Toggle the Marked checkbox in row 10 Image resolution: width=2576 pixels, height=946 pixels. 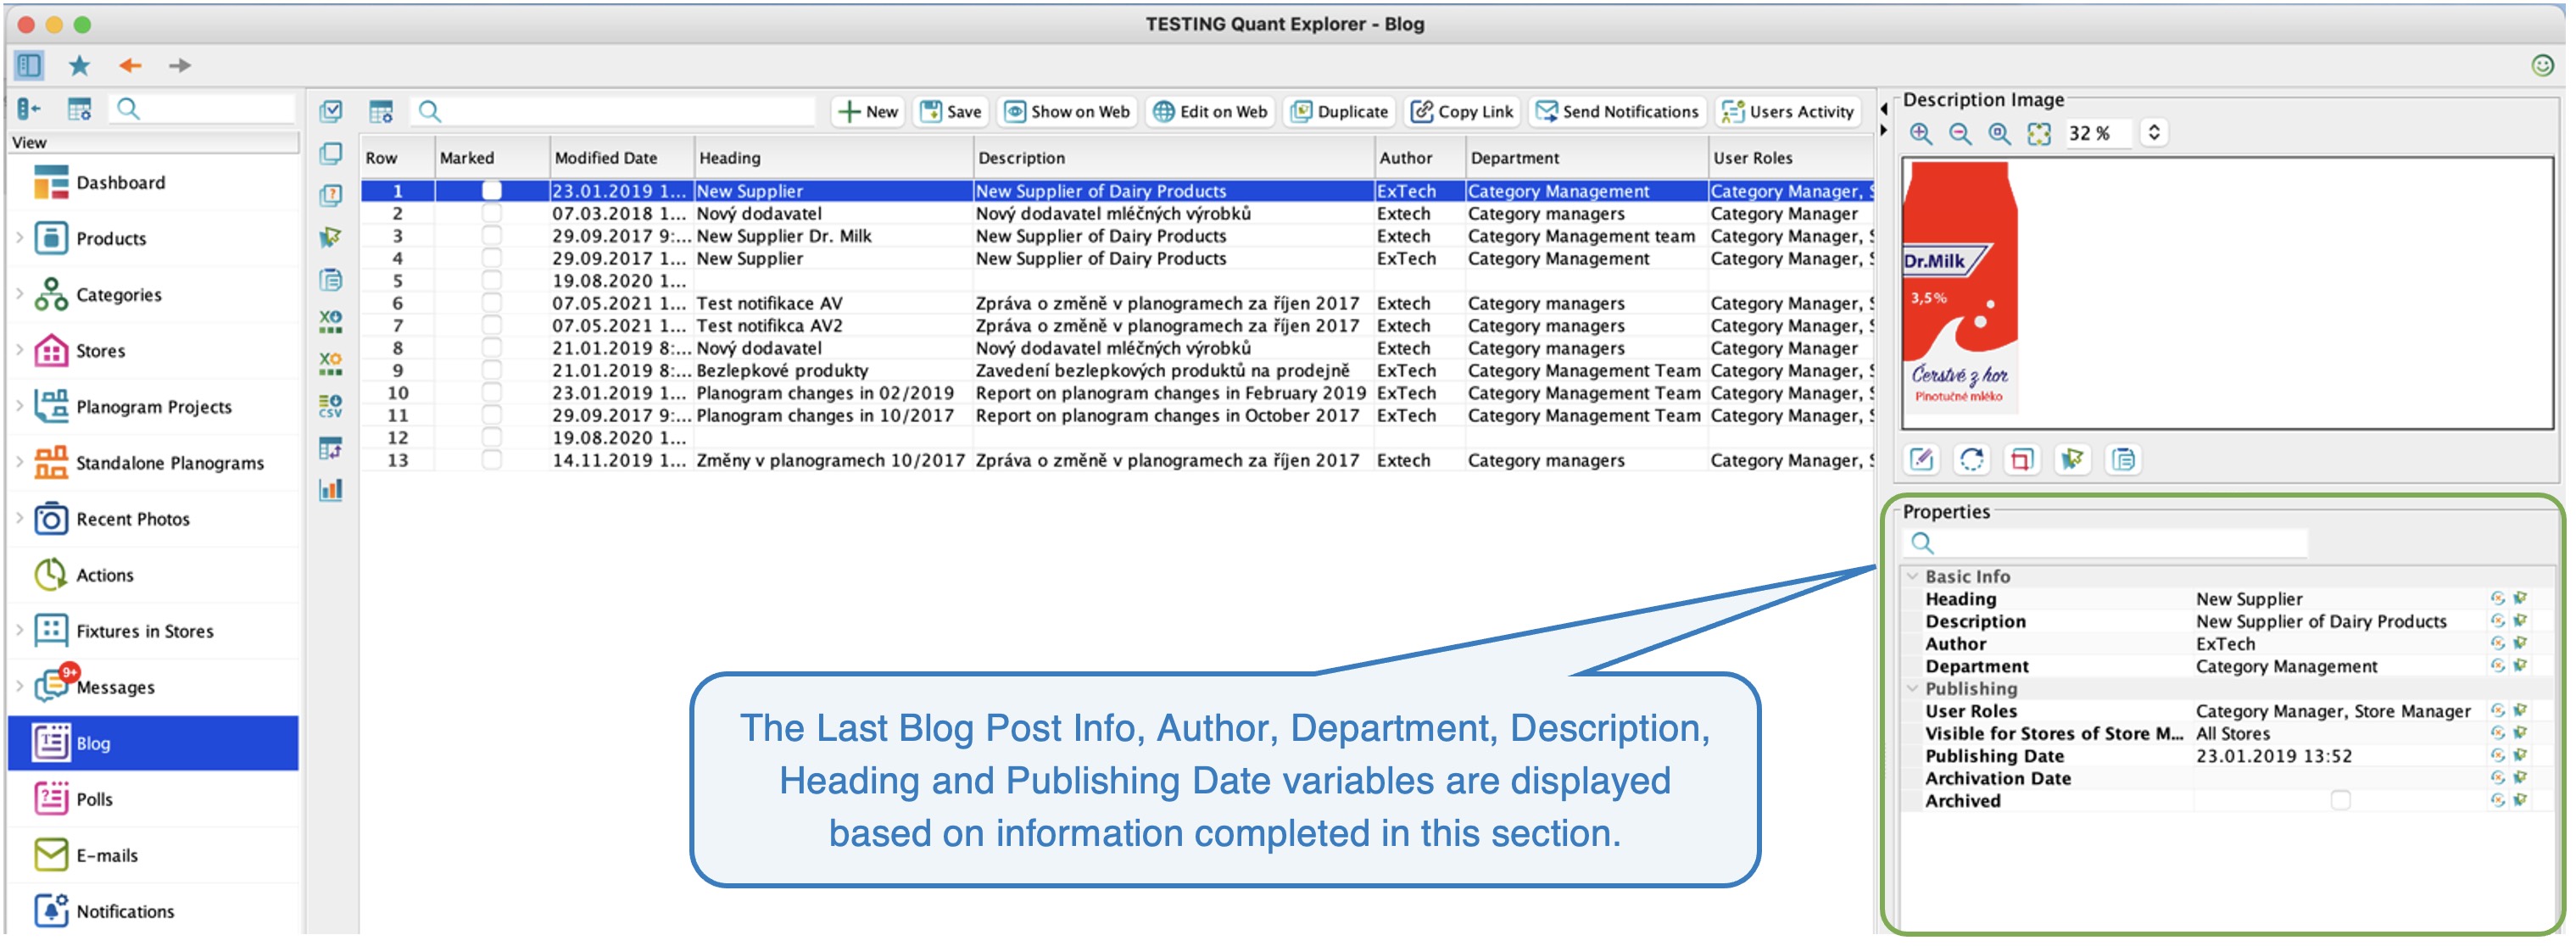coord(491,393)
